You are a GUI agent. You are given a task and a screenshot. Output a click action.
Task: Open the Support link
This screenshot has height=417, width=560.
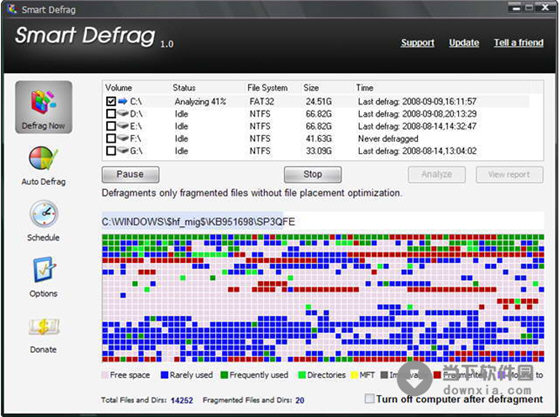(x=418, y=43)
